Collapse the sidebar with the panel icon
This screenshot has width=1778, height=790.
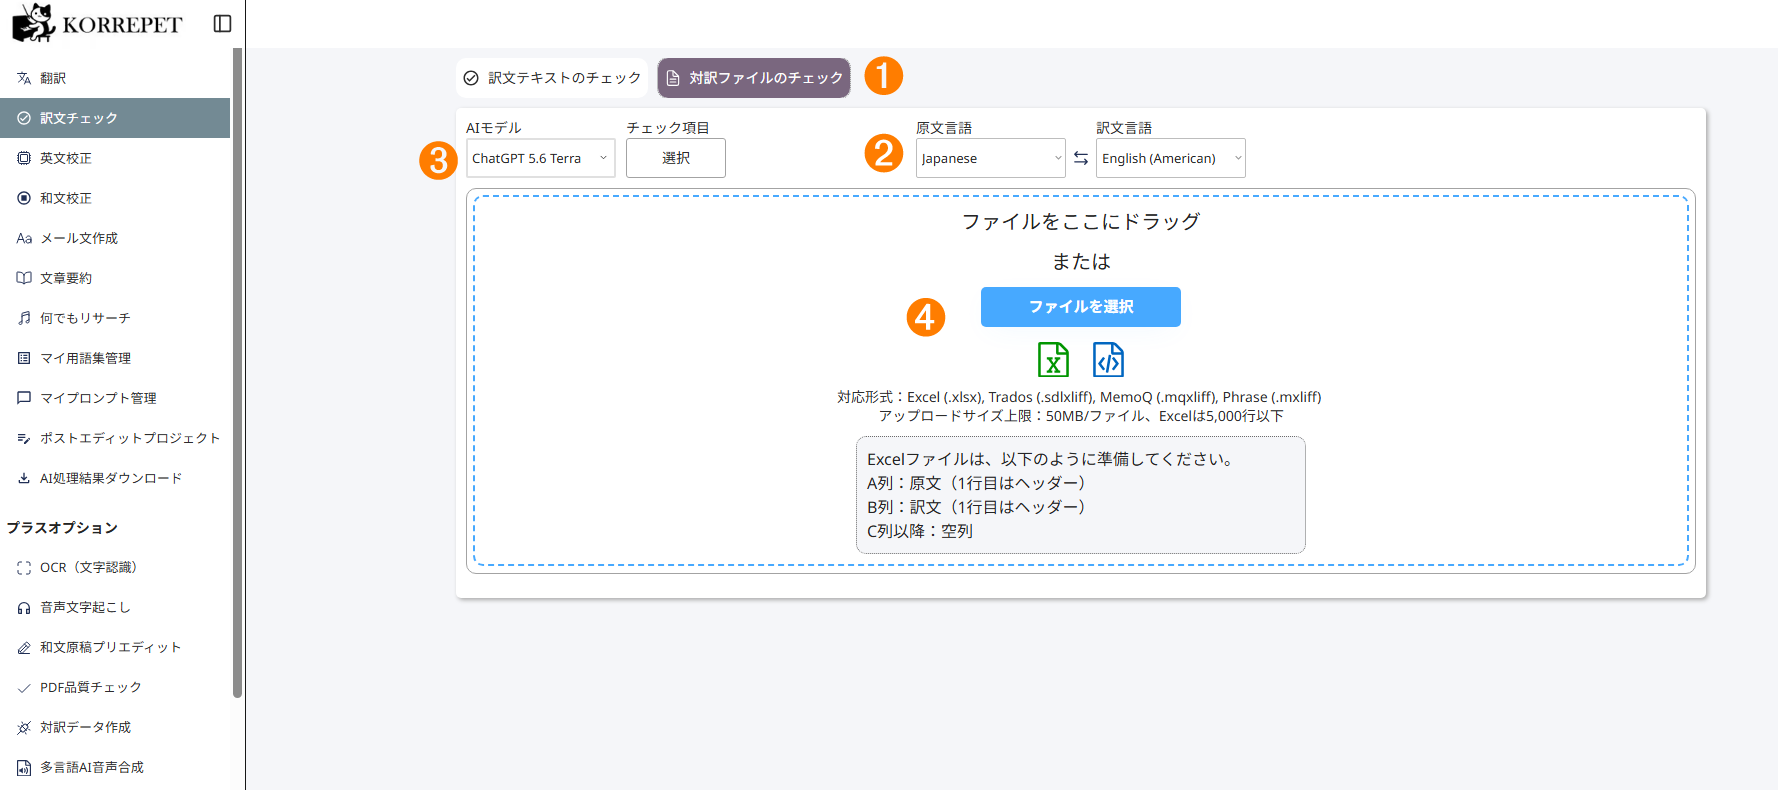point(223,23)
